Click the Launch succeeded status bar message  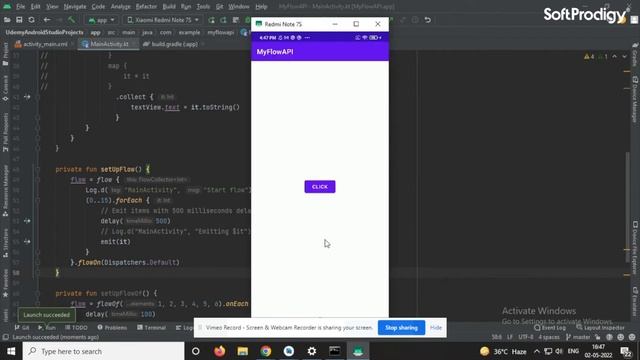click(x=56, y=337)
